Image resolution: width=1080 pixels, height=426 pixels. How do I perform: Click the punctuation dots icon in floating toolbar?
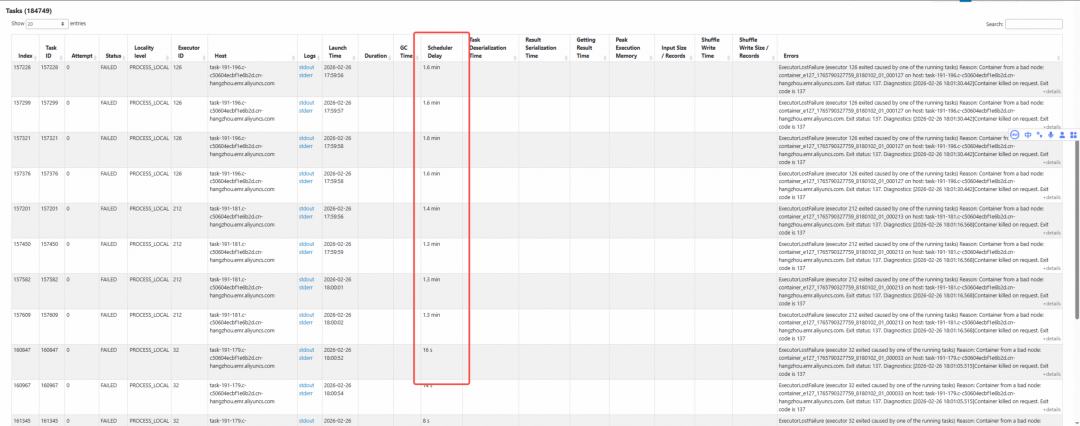[x=1038, y=134]
